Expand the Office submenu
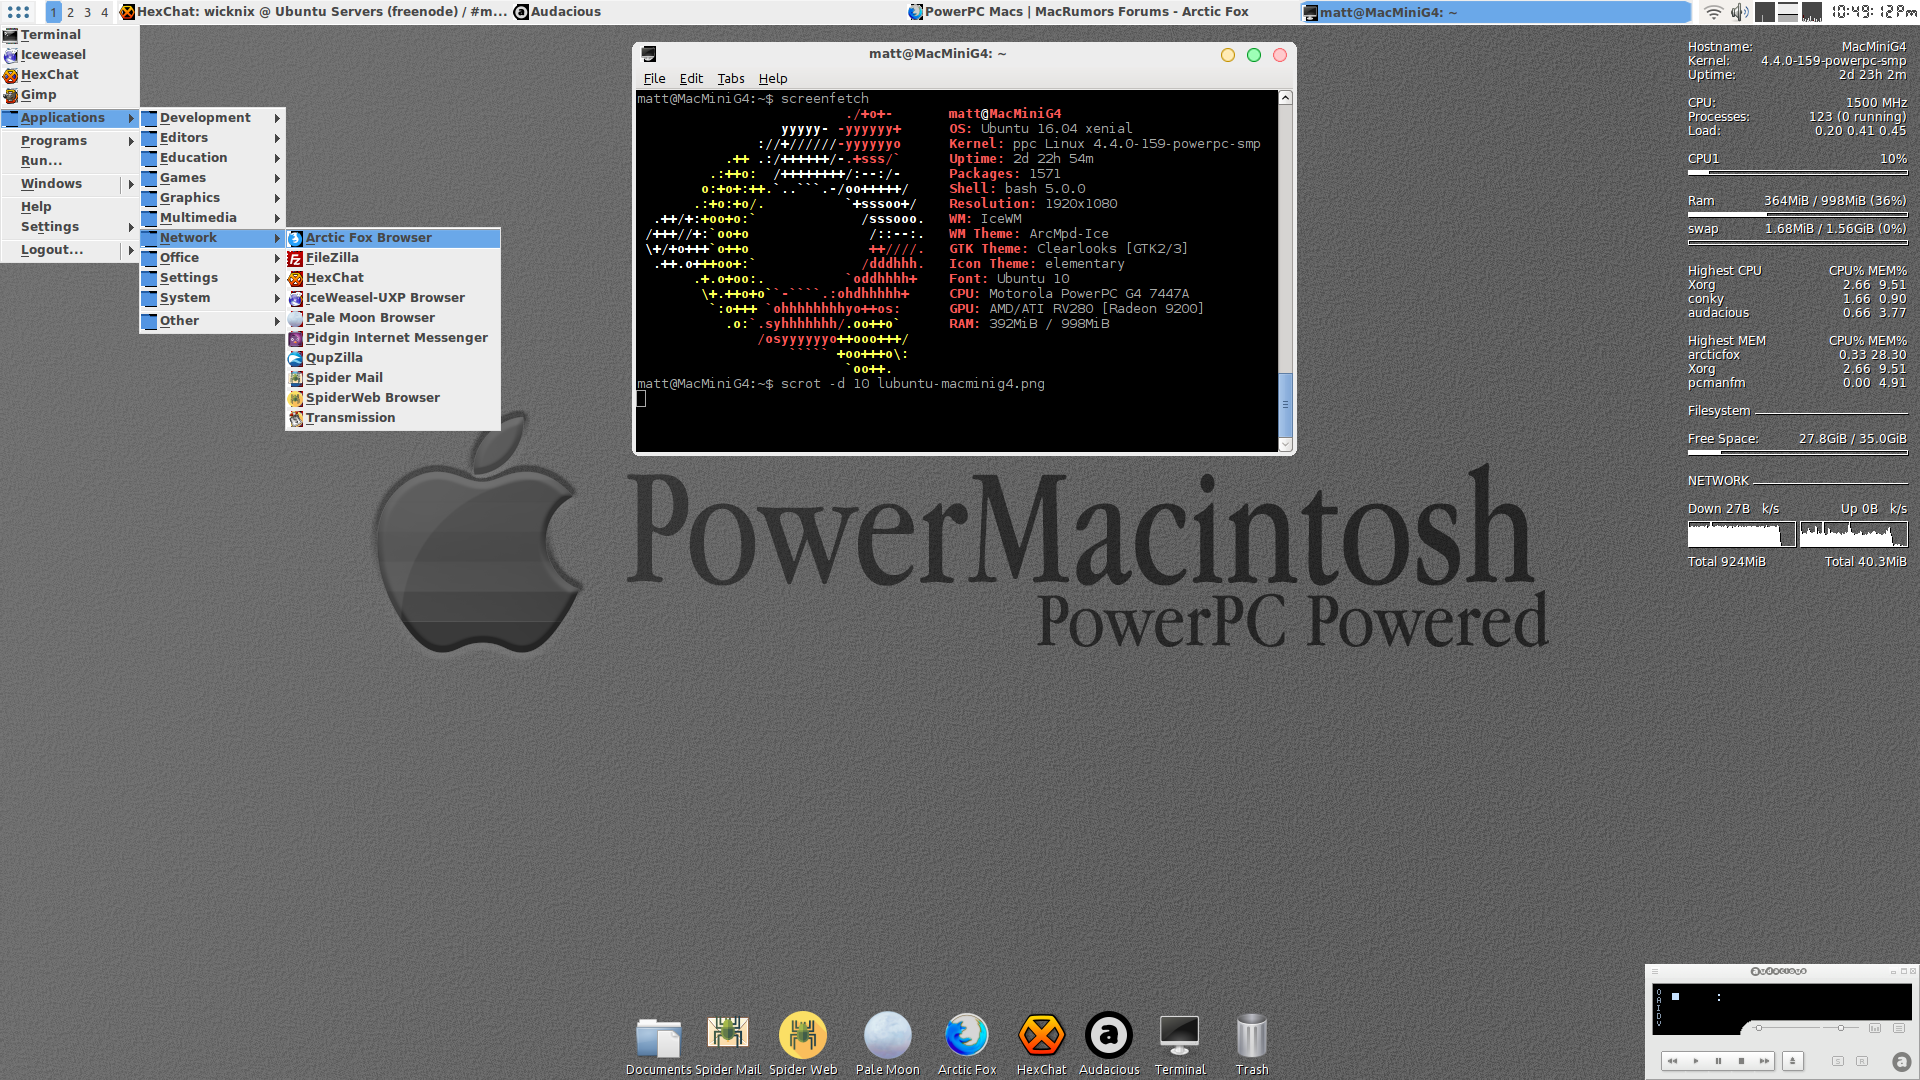The height and width of the screenshot is (1080, 1920). coord(178,257)
